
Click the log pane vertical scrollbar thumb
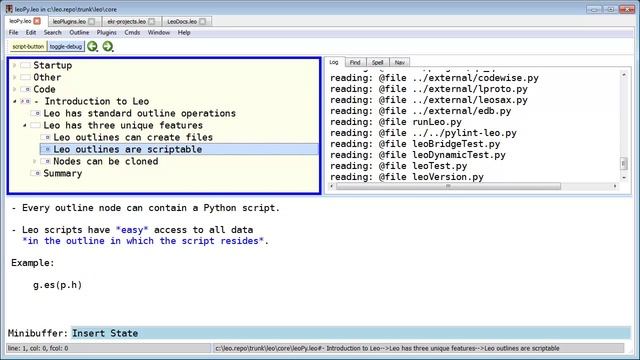pyautogui.click(x=624, y=163)
